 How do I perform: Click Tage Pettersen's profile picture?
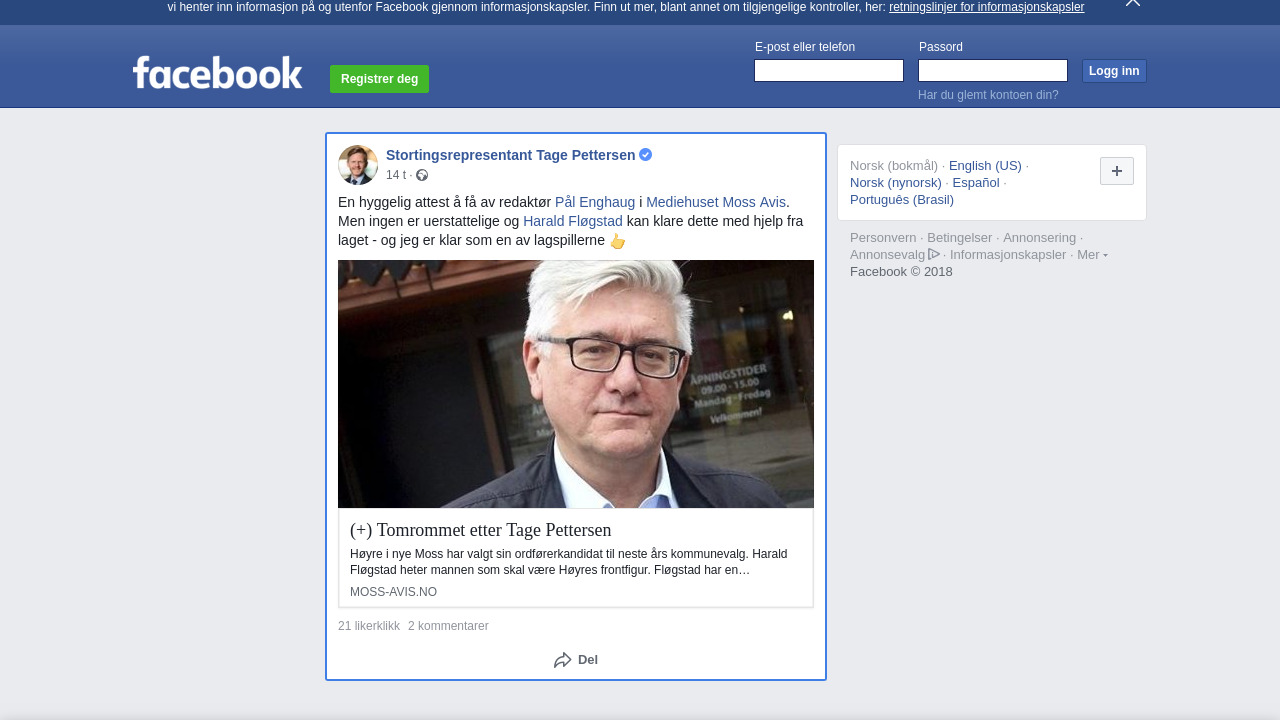pyautogui.click(x=358, y=165)
